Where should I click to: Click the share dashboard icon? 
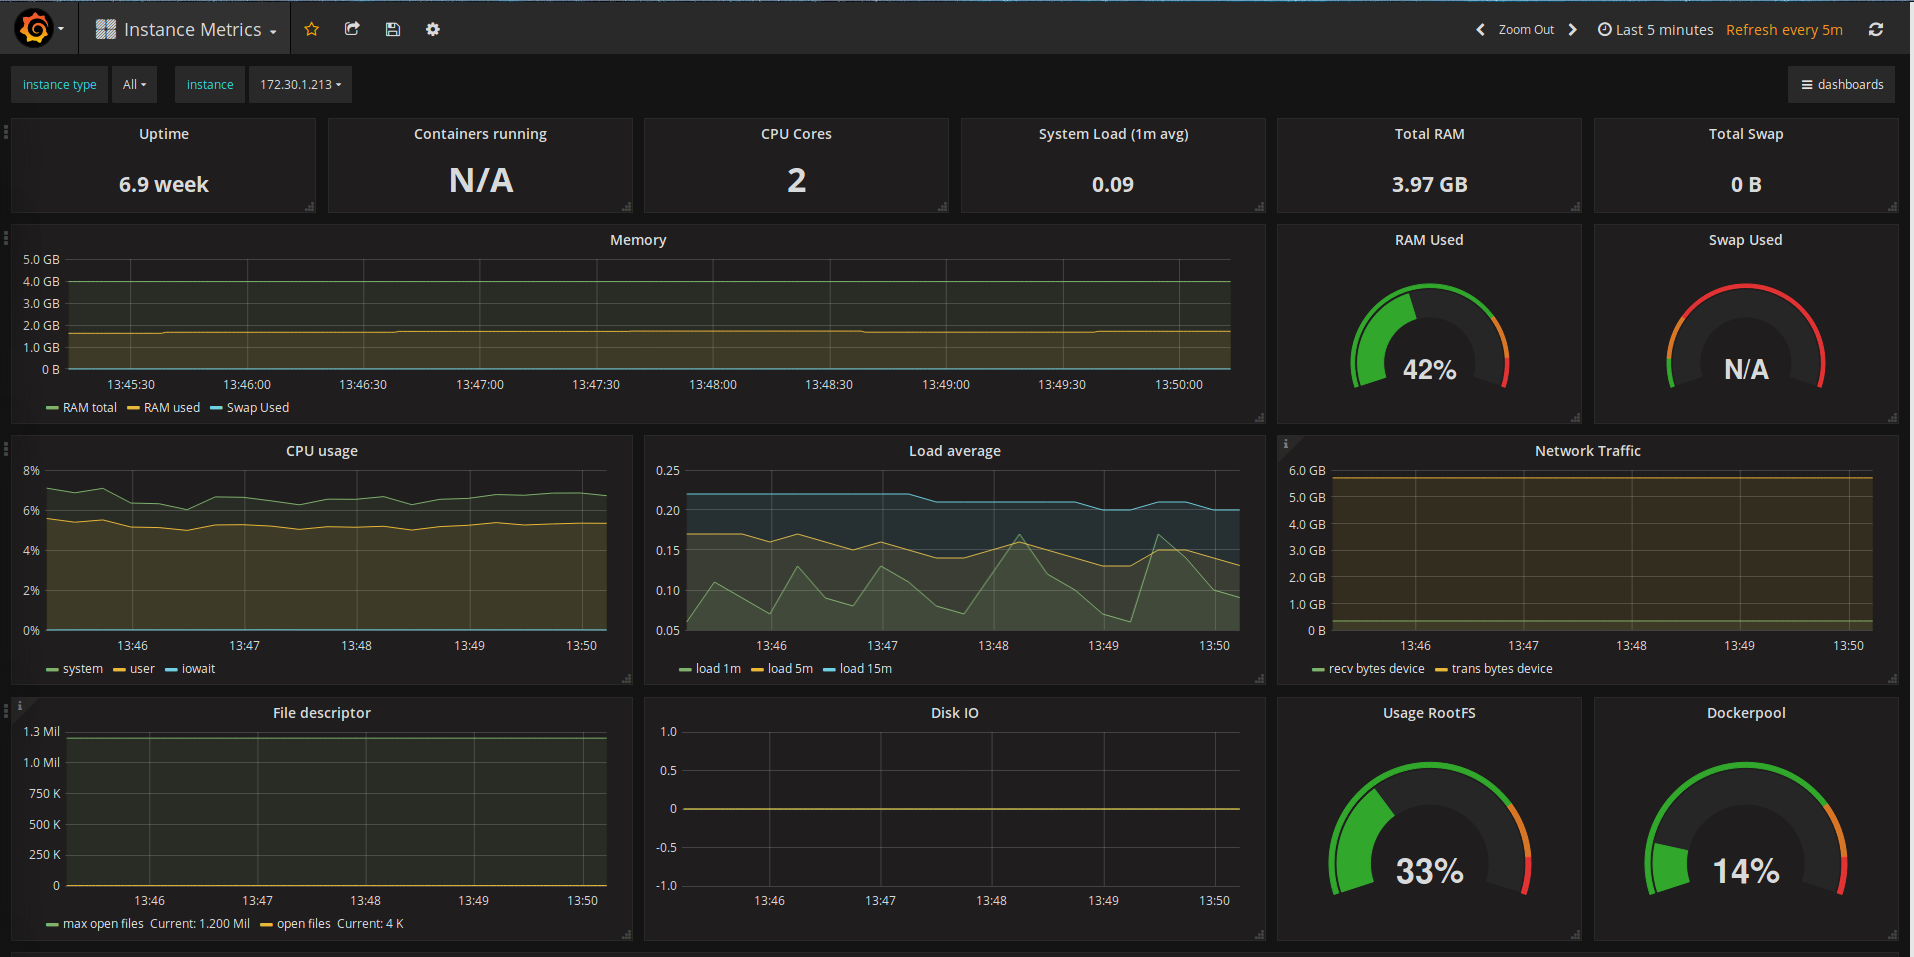352,30
